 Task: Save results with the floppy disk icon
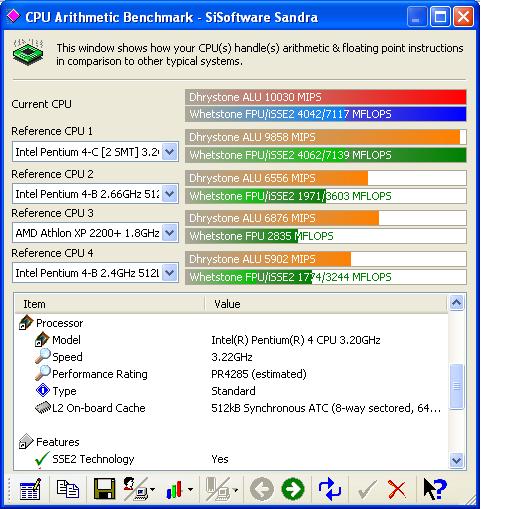coord(104,489)
